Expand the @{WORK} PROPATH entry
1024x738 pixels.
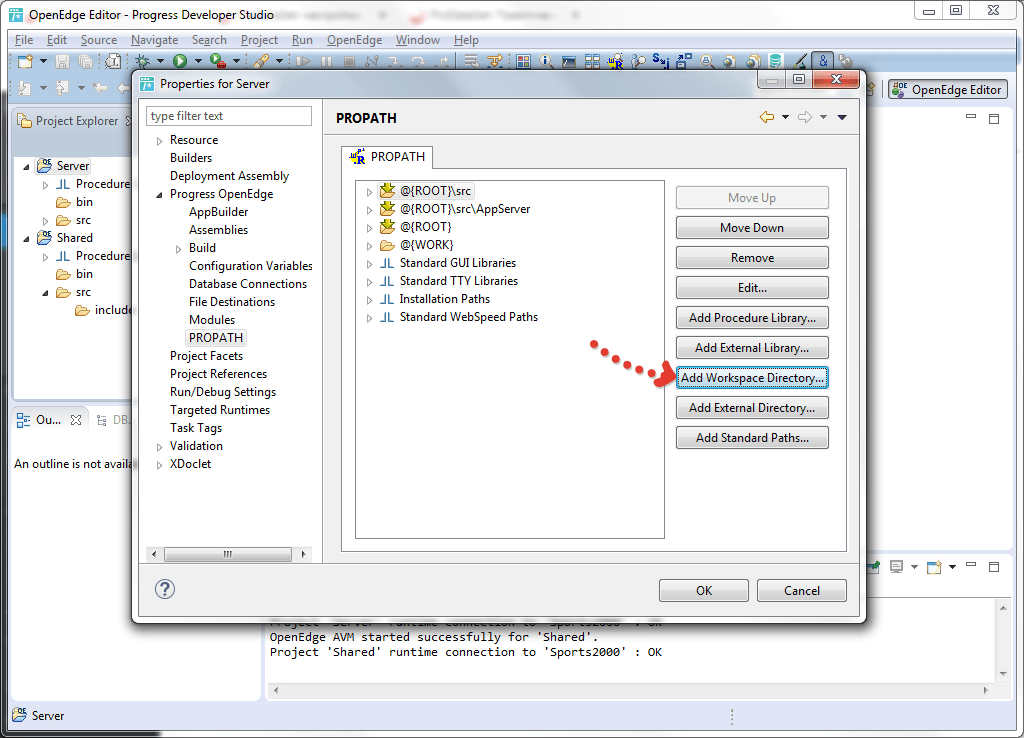(x=369, y=246)
